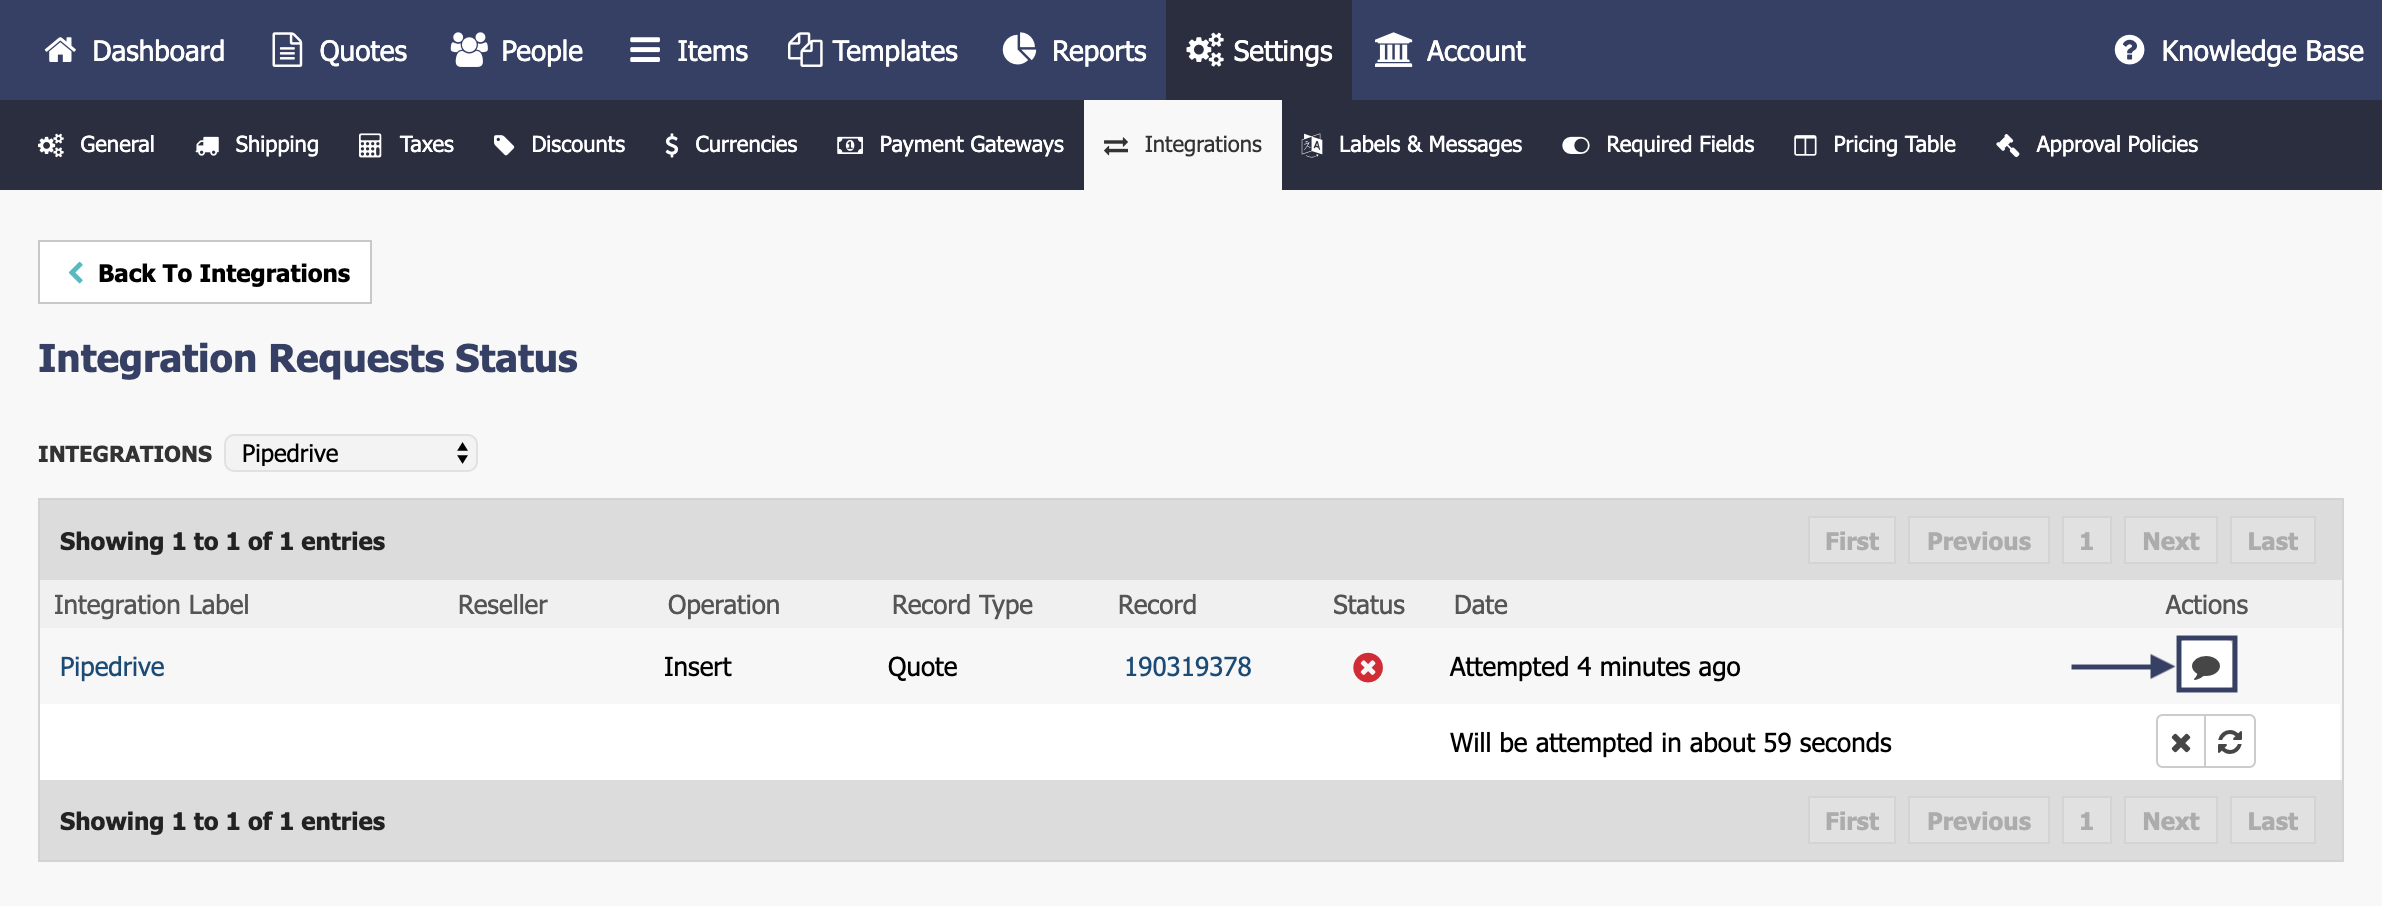
Task: Click the Reseller column header
Action: click(502, 605)
